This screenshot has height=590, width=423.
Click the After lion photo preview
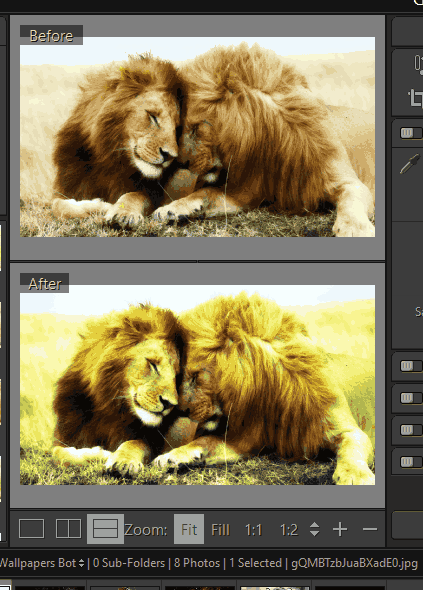tap(197, 385)
